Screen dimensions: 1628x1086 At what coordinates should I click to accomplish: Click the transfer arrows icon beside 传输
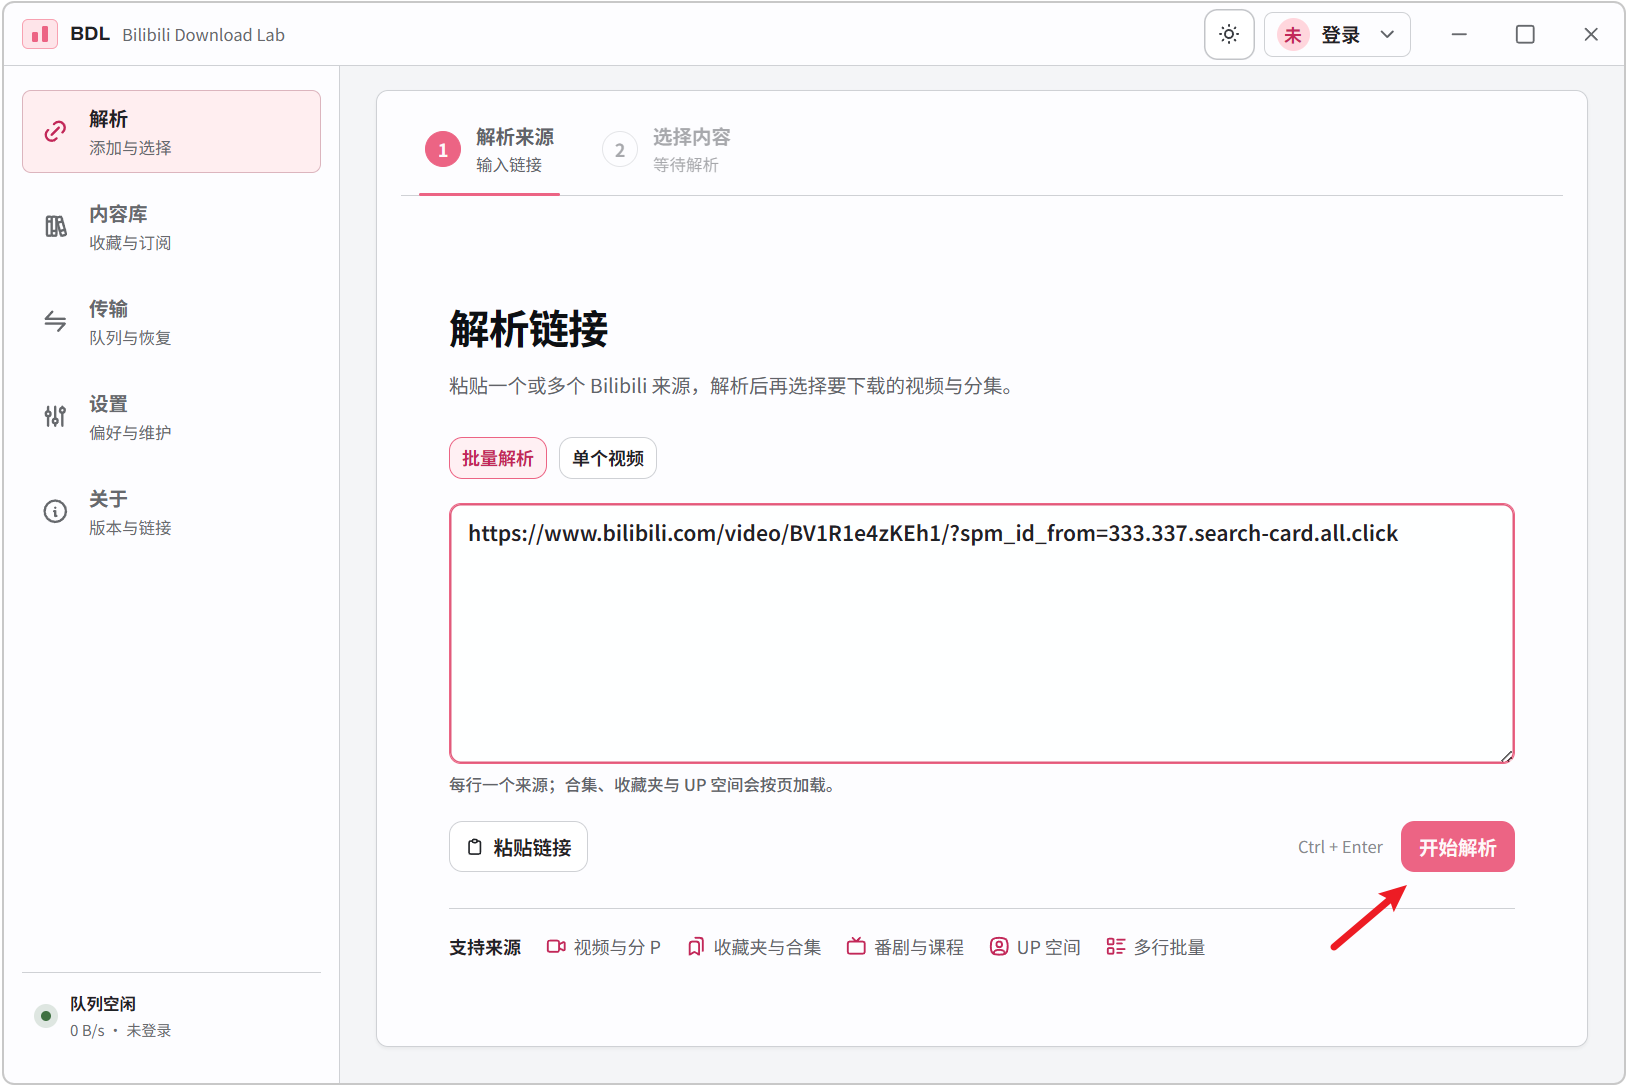[x=55, y=322]
